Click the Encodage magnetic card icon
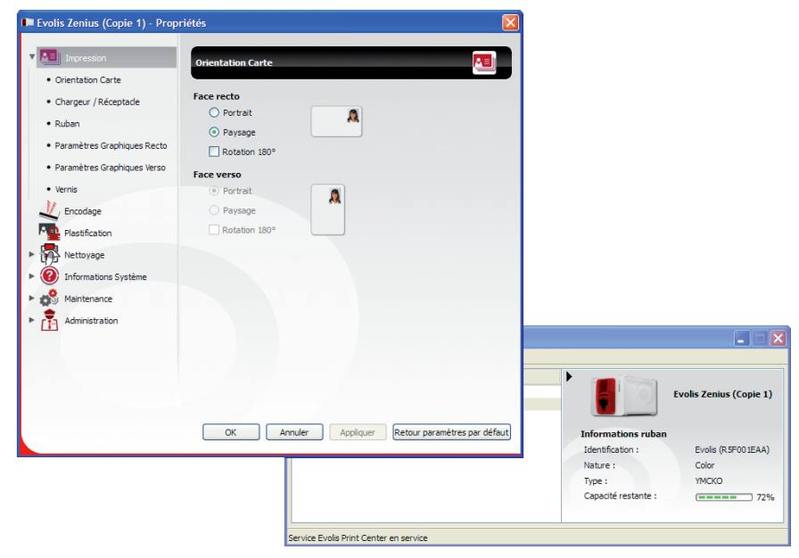Screen dimensions: 799x558 pos(49,210)
